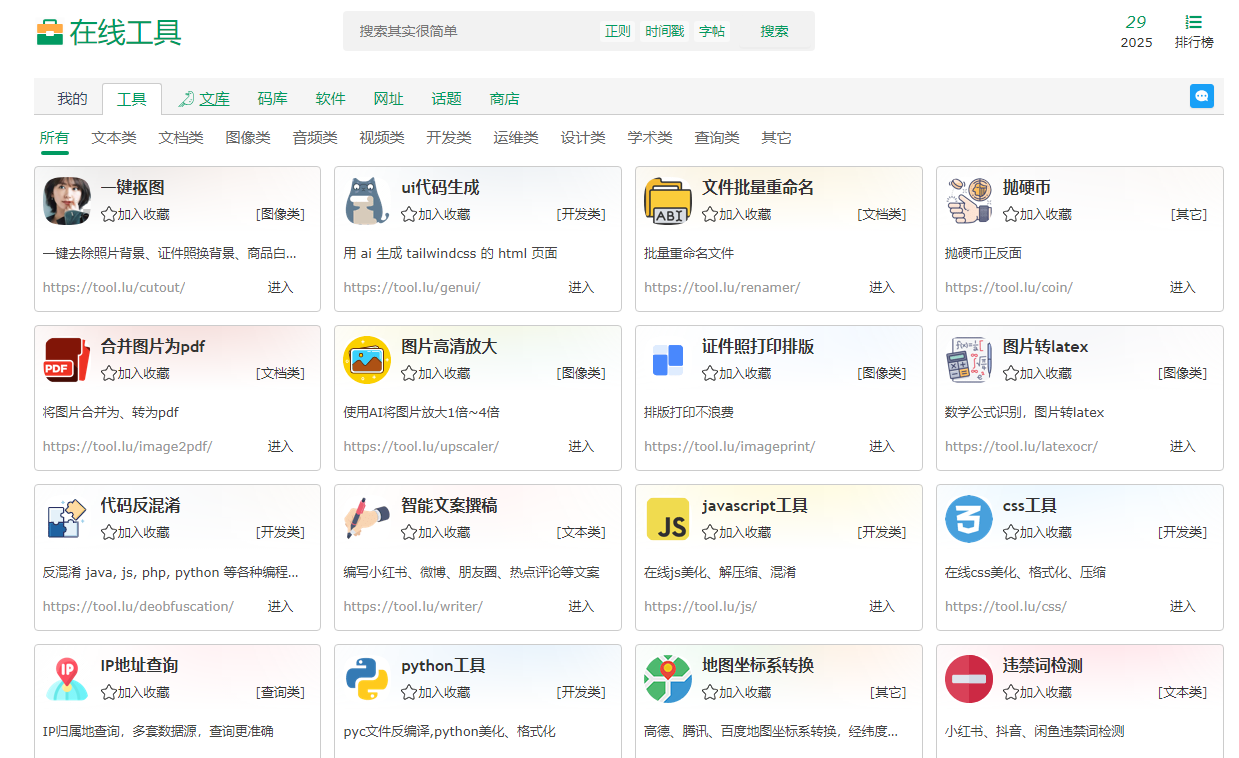
Task: Click the 抛硬币 coin-flip icon
Action: click(968, 201)
